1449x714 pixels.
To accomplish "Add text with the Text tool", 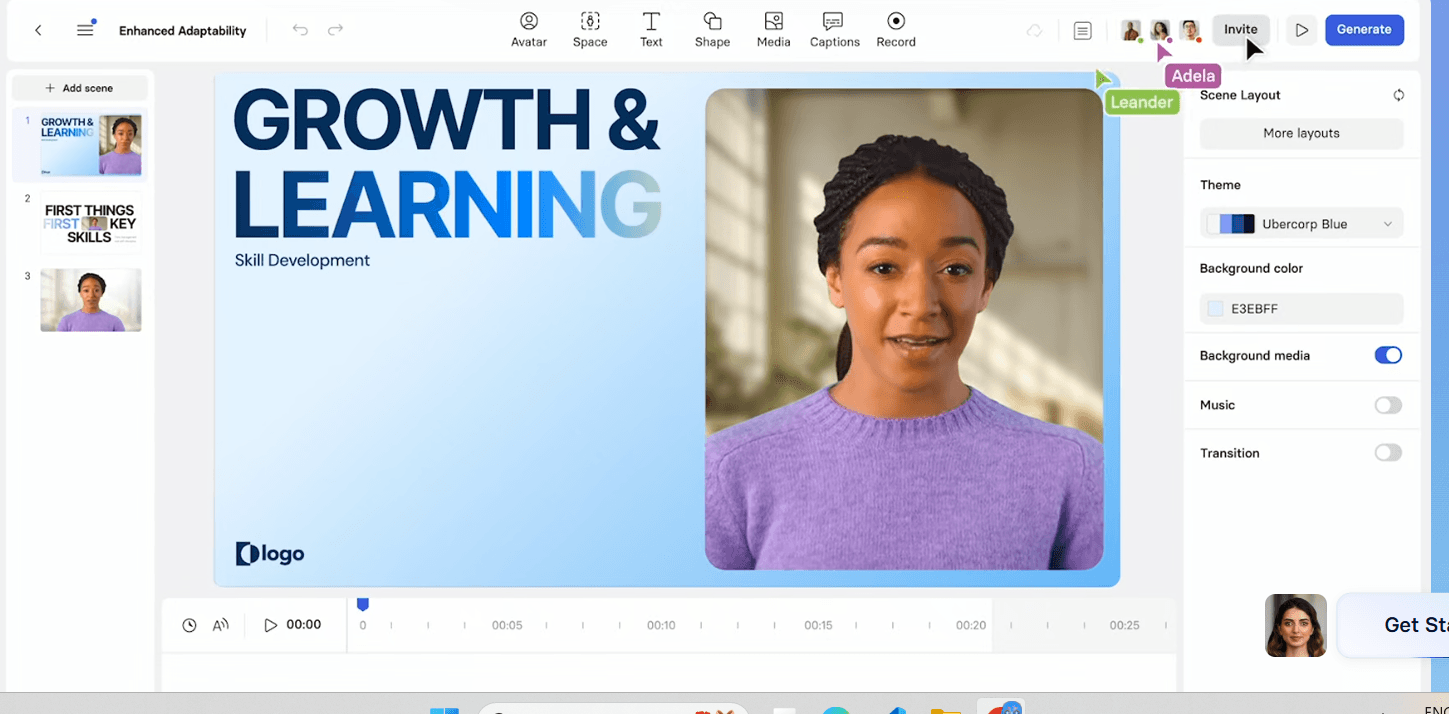I will point(651,30).
